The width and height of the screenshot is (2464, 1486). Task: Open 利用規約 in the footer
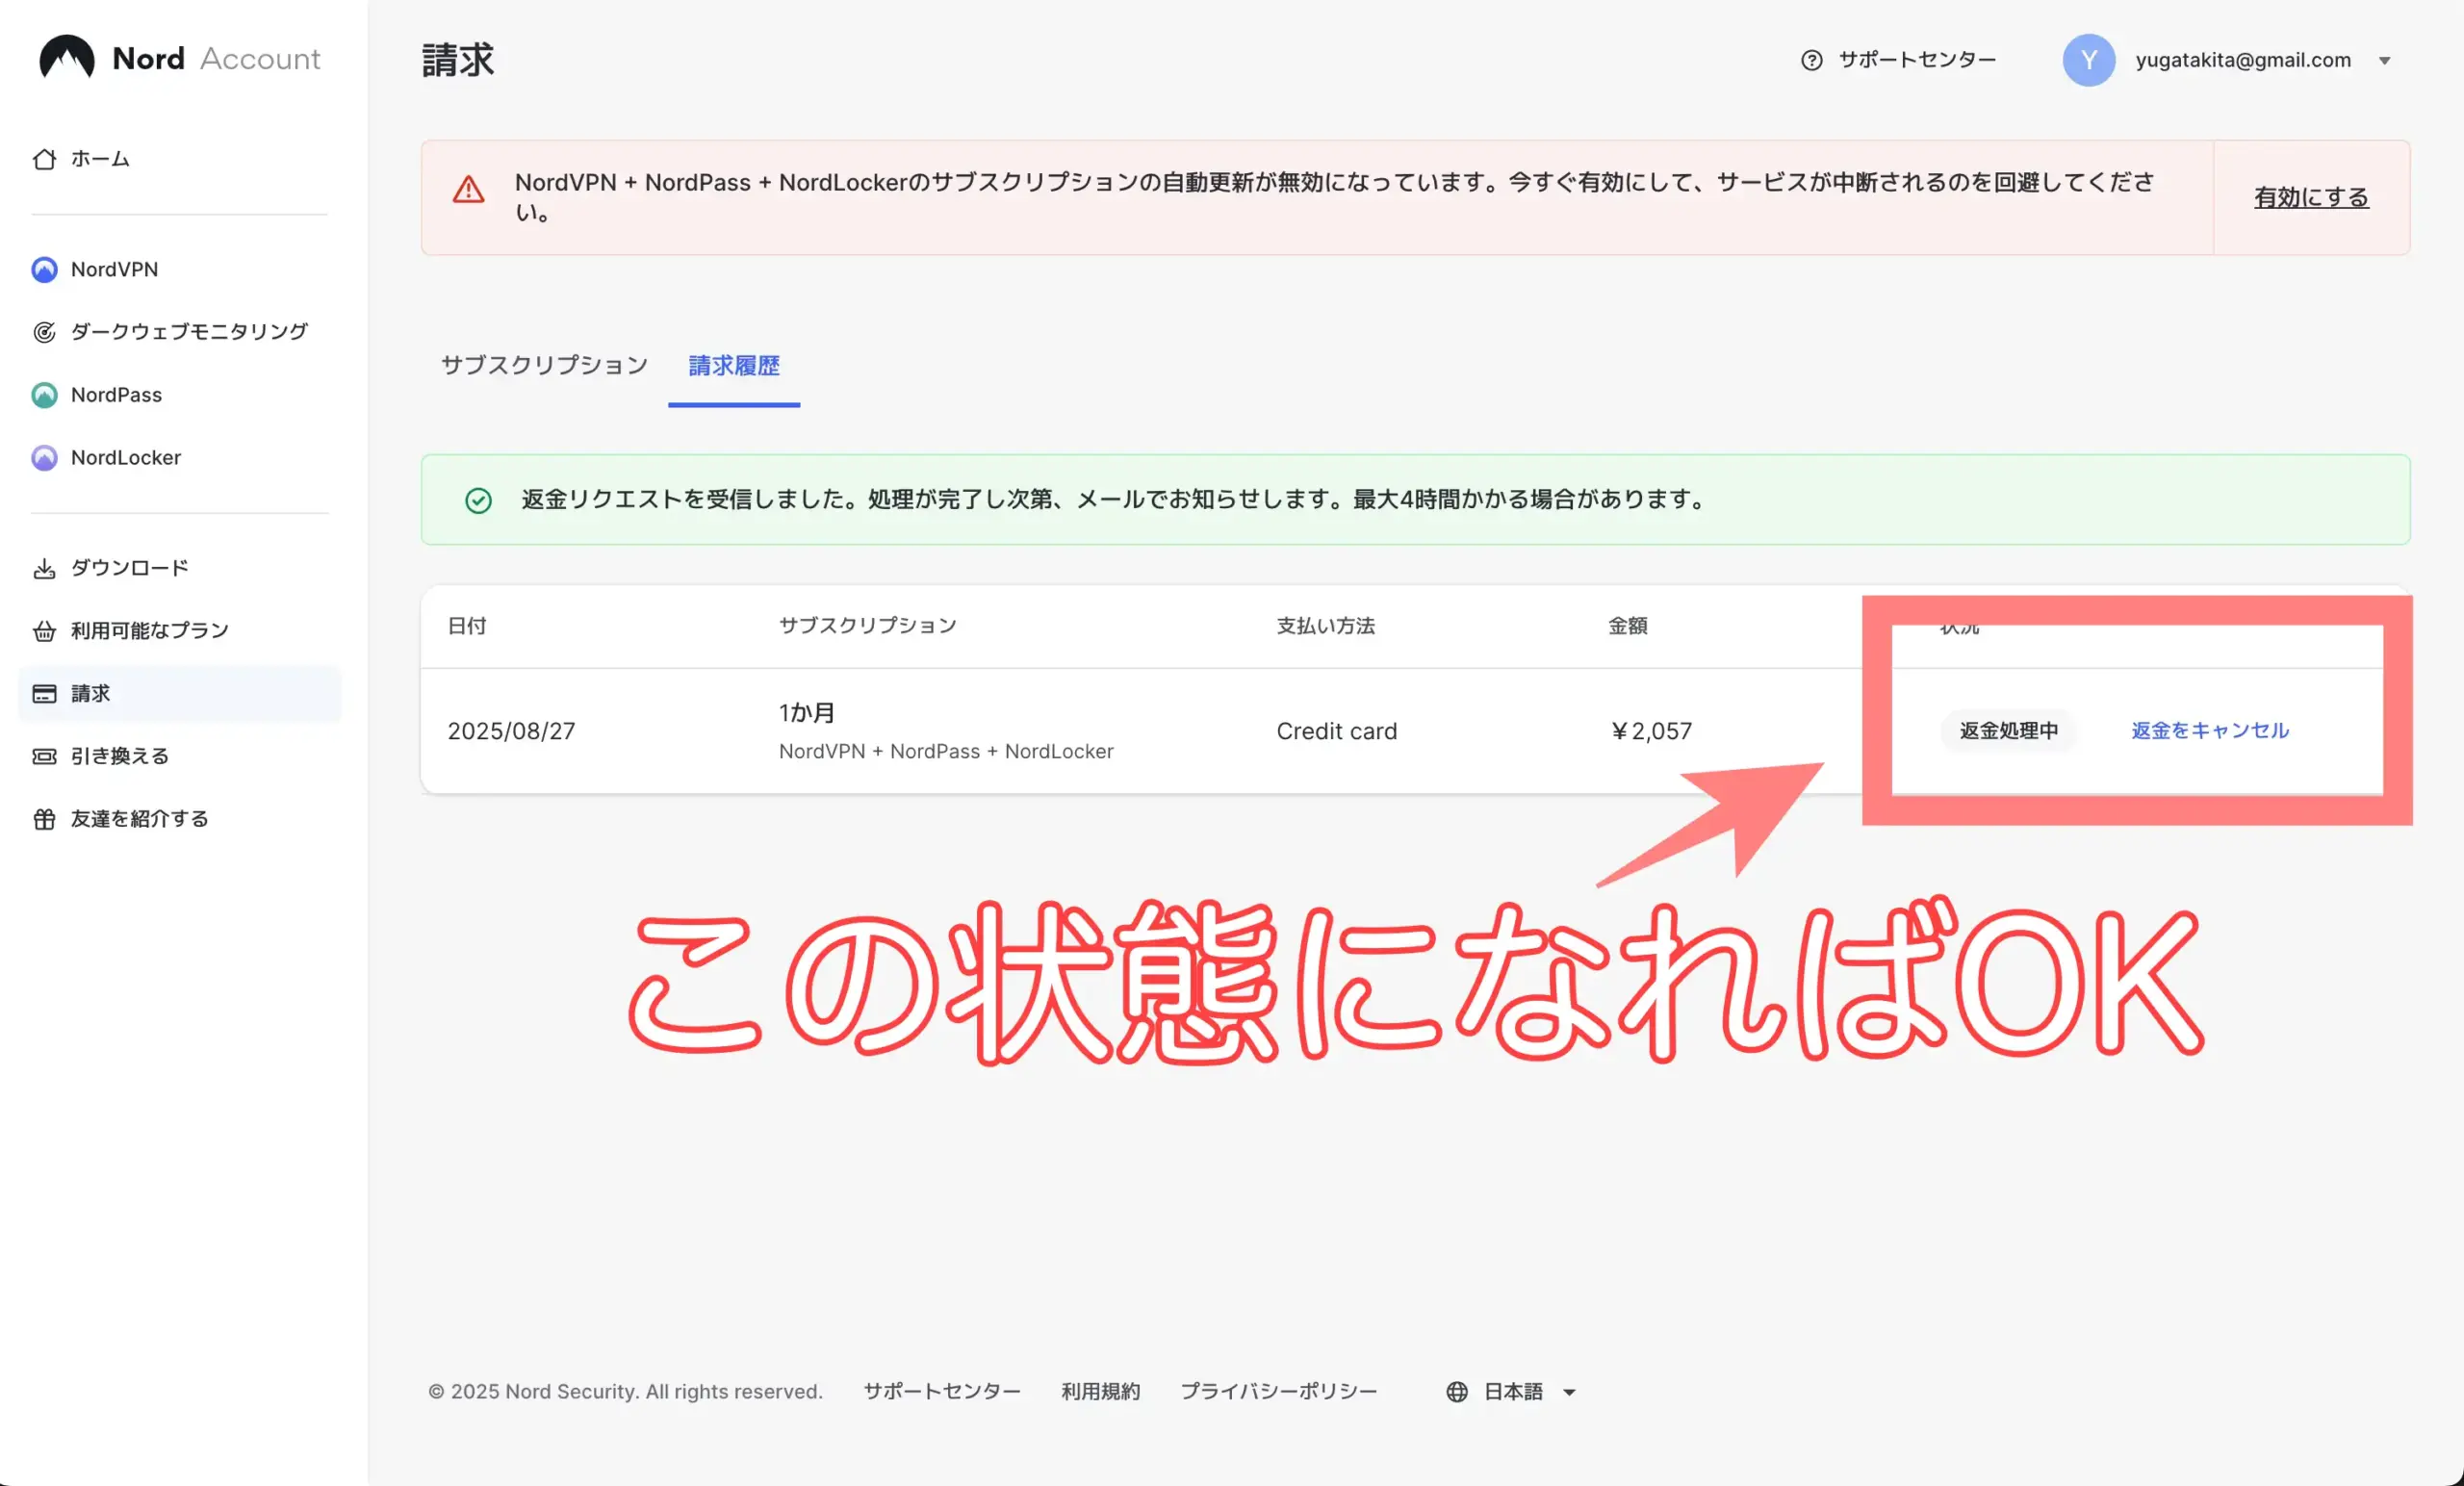[x=1100, y=1391]
